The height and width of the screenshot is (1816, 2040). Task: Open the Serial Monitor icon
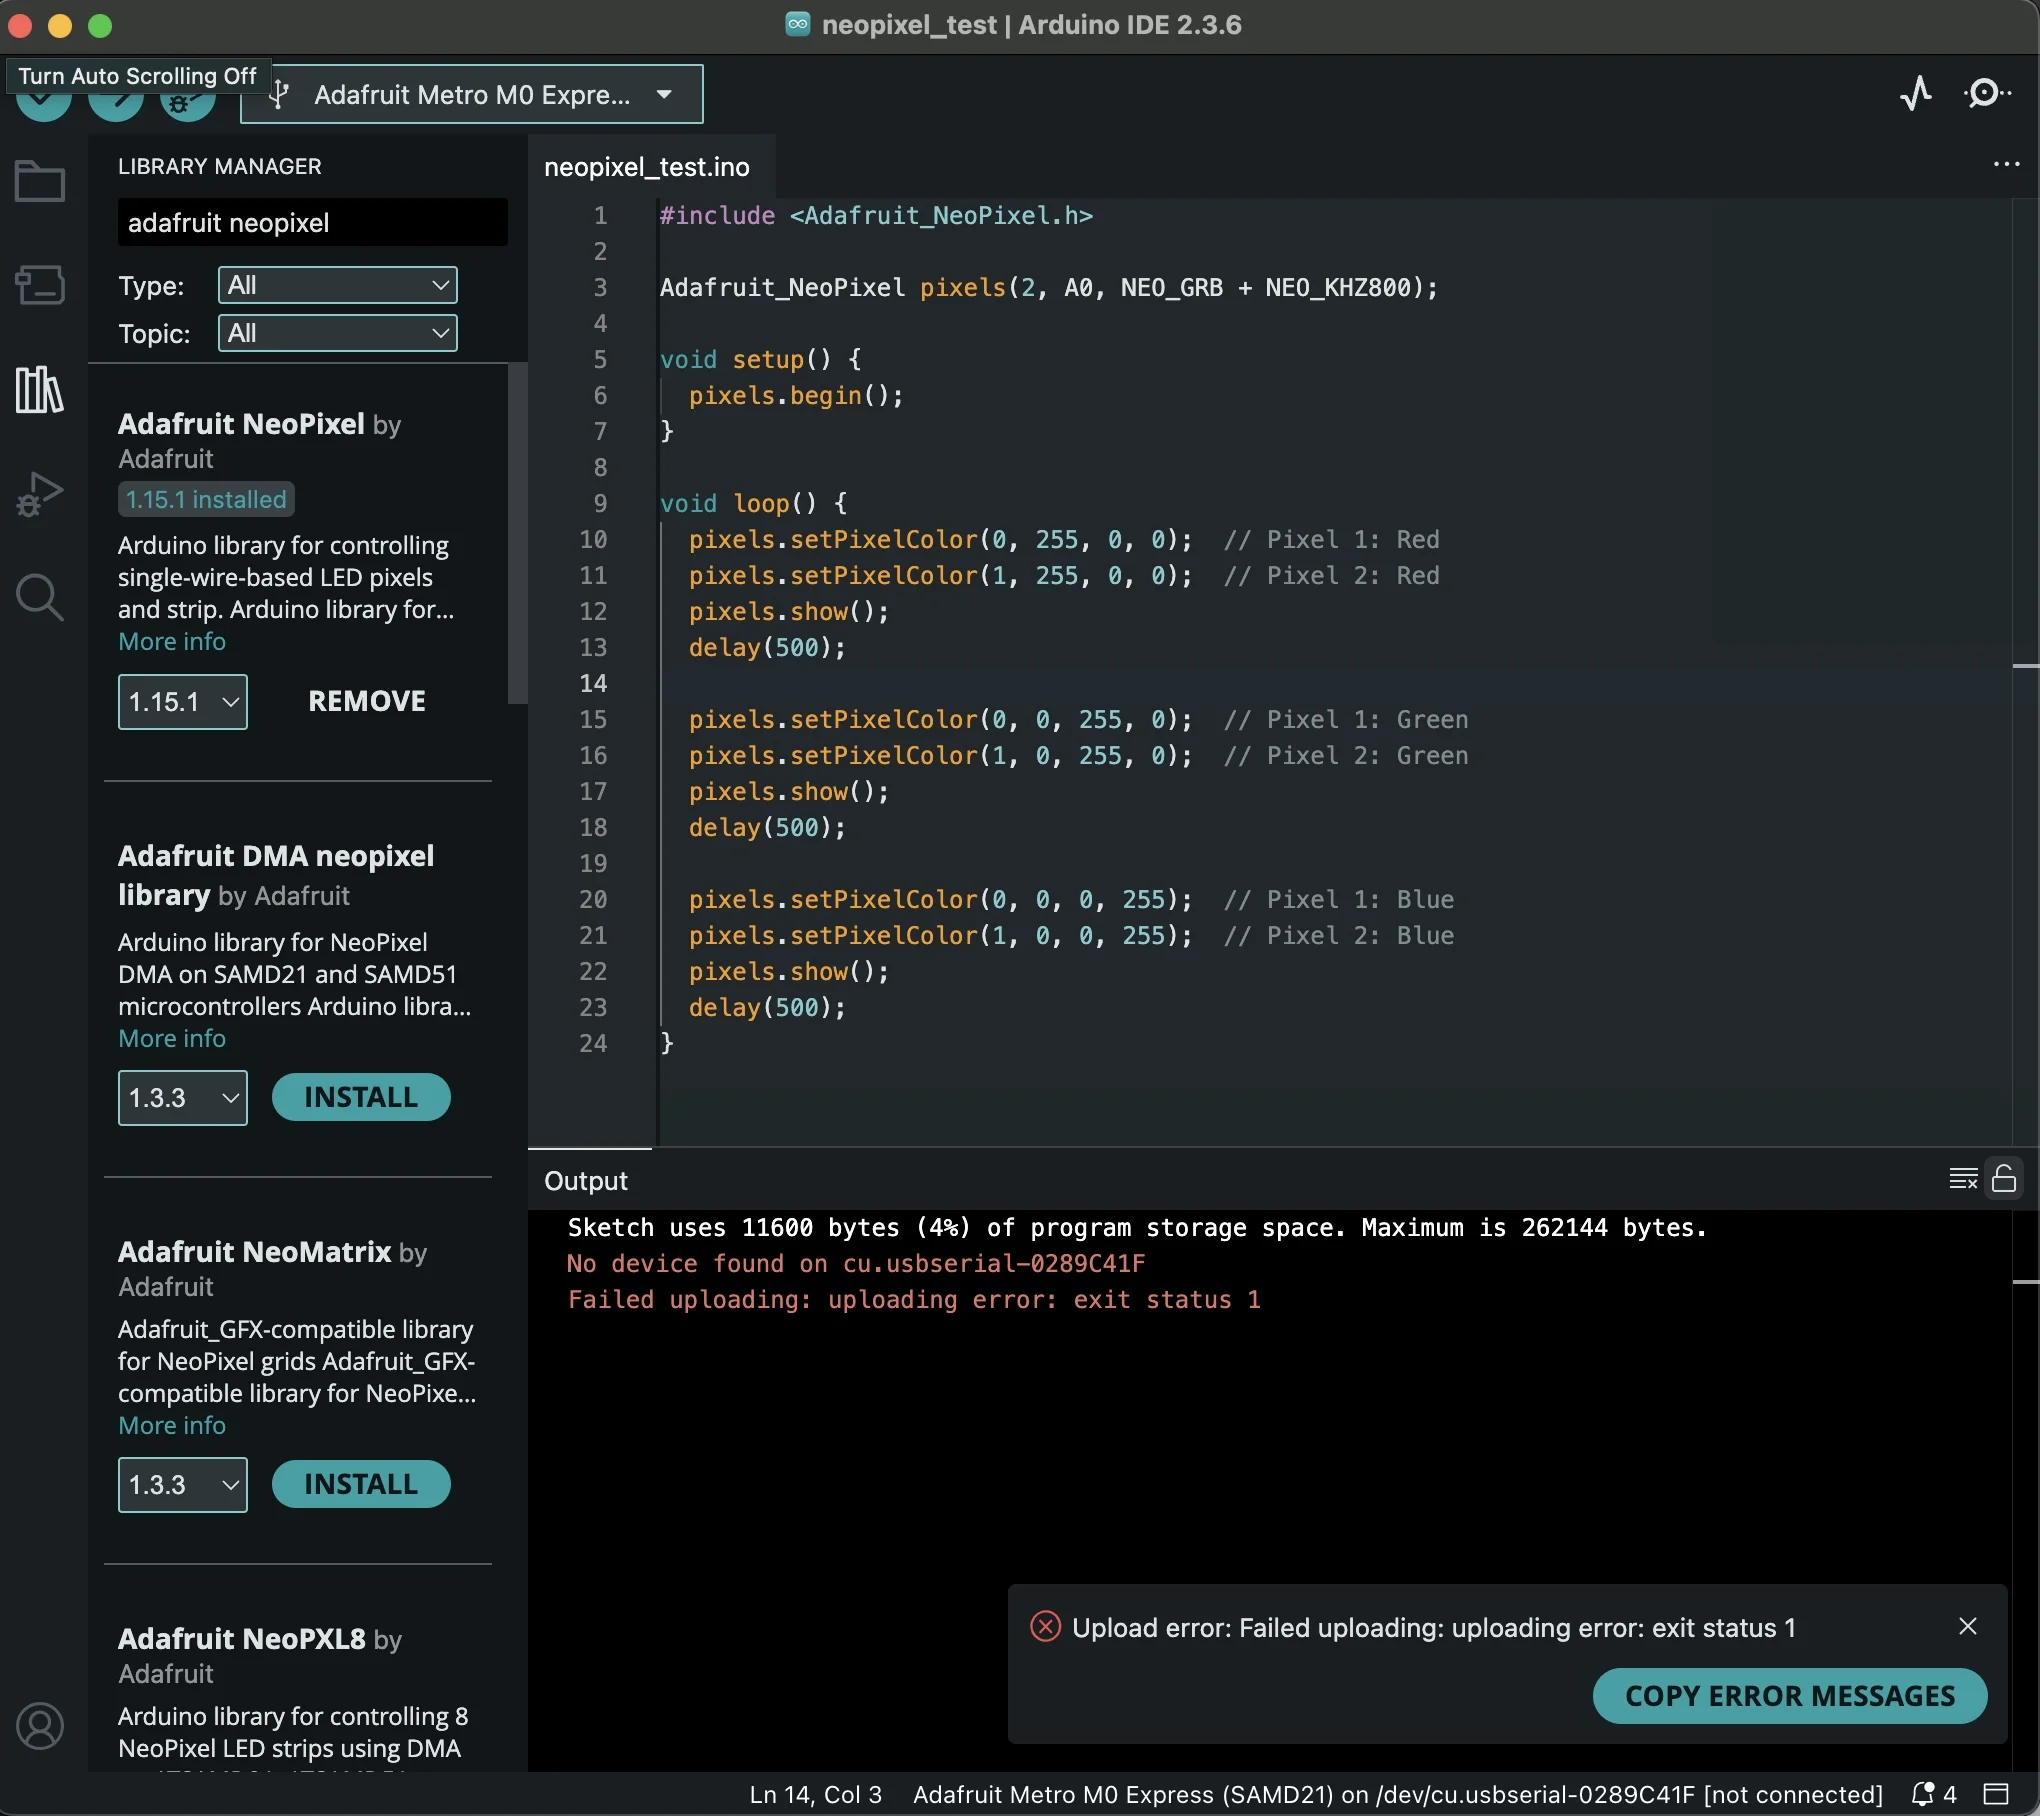click(1986, 94)
